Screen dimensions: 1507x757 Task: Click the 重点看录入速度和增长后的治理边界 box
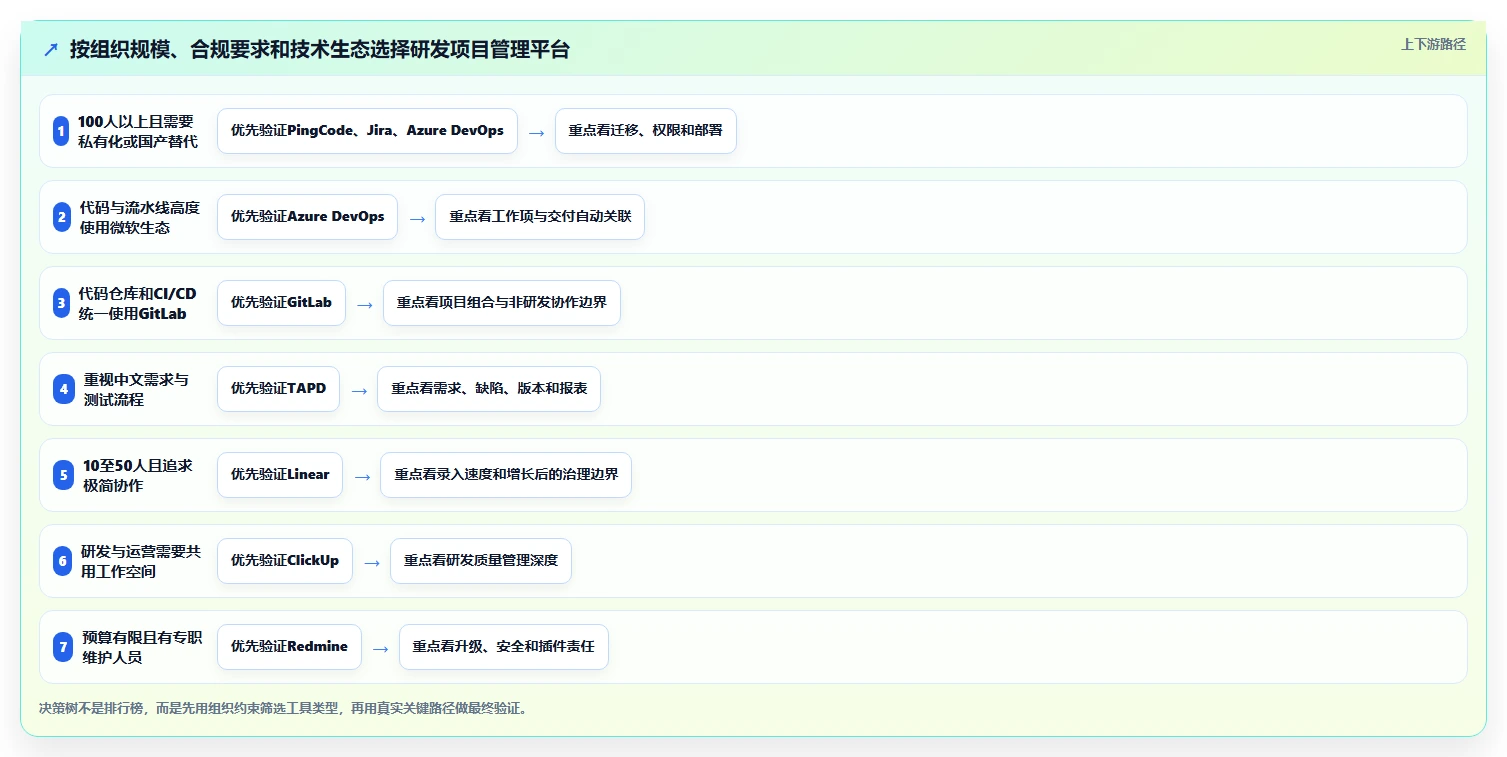[x=506, y=475]
